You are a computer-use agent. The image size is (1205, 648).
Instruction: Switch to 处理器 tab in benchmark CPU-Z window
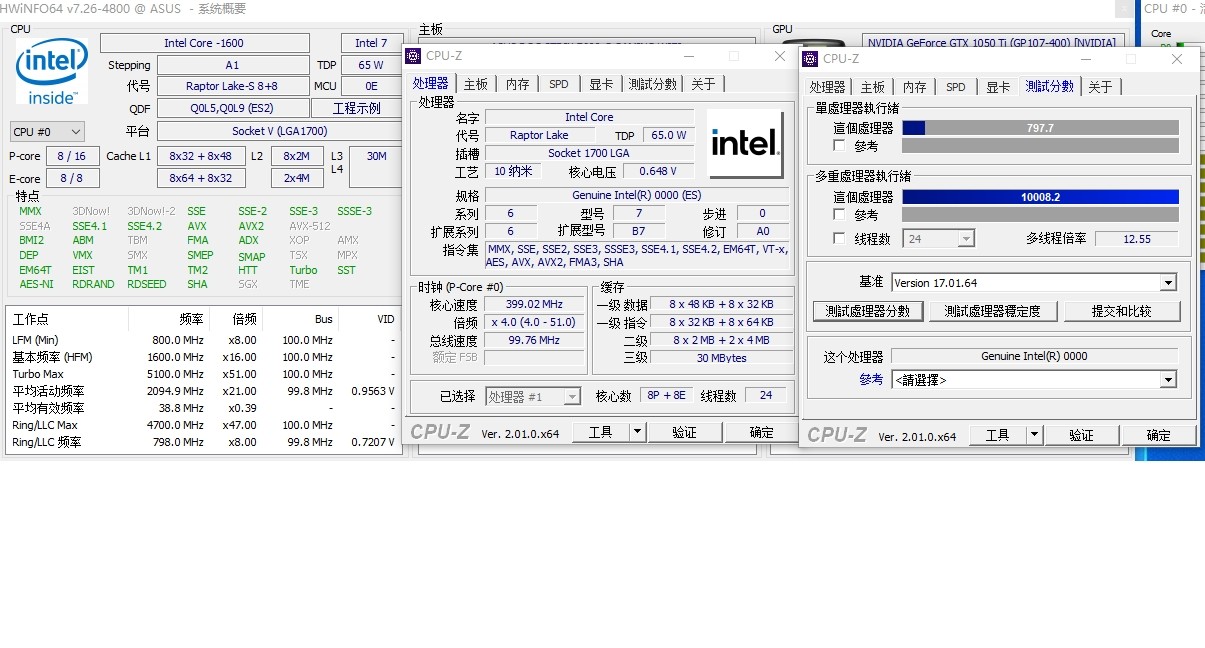point(828,87)
